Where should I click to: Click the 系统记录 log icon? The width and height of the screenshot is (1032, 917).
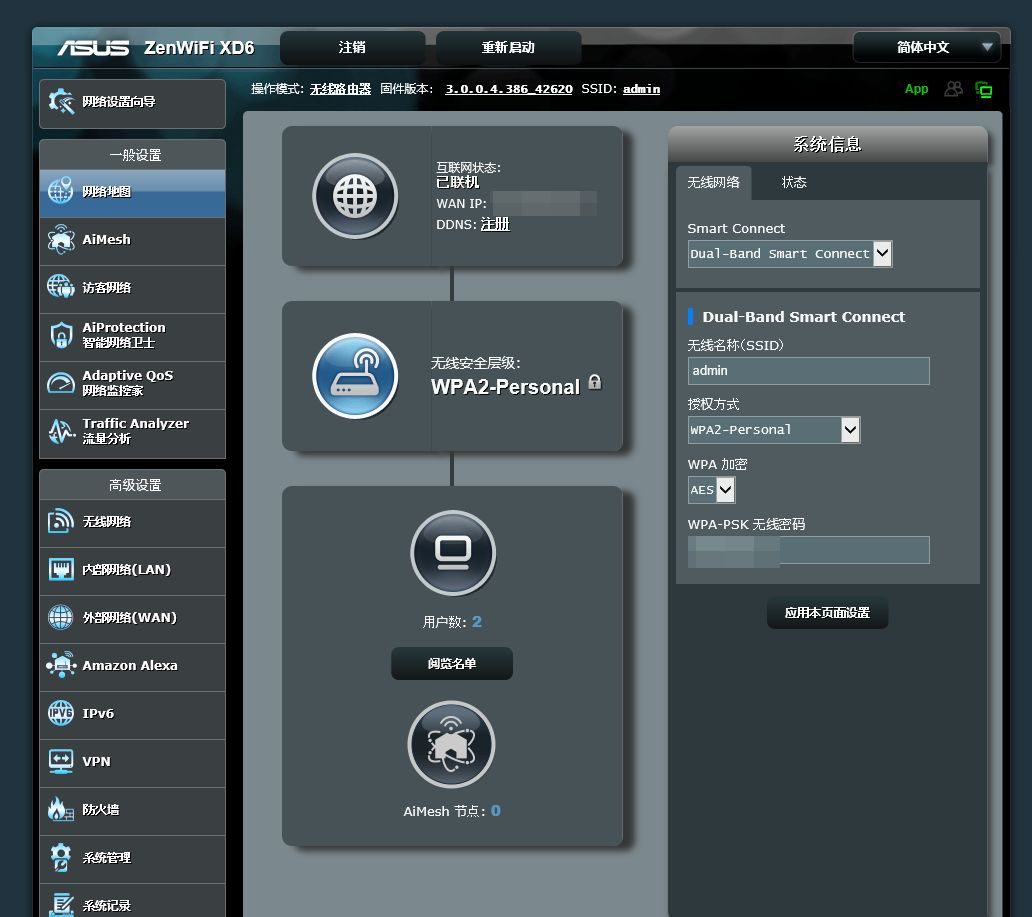(x=61, y=905)
